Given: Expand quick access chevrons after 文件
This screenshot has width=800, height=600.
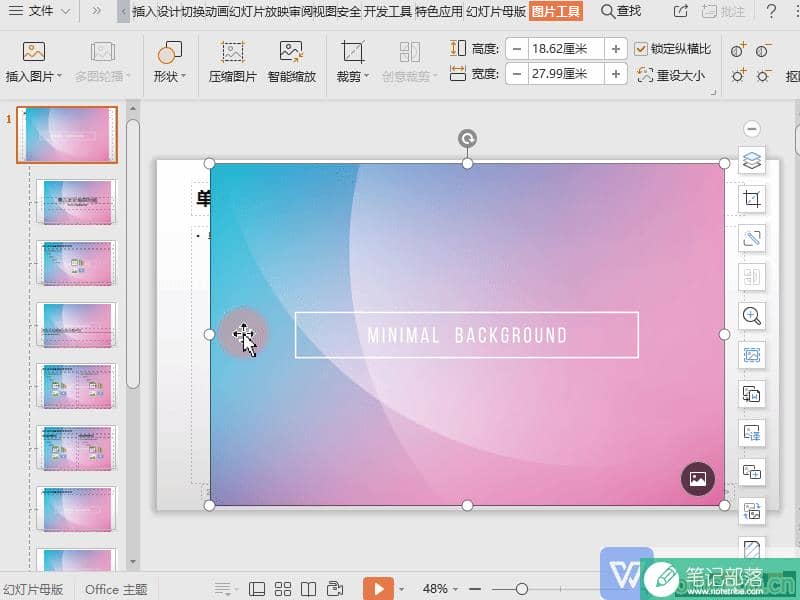Looking at the screenshot, I should 95,11.
